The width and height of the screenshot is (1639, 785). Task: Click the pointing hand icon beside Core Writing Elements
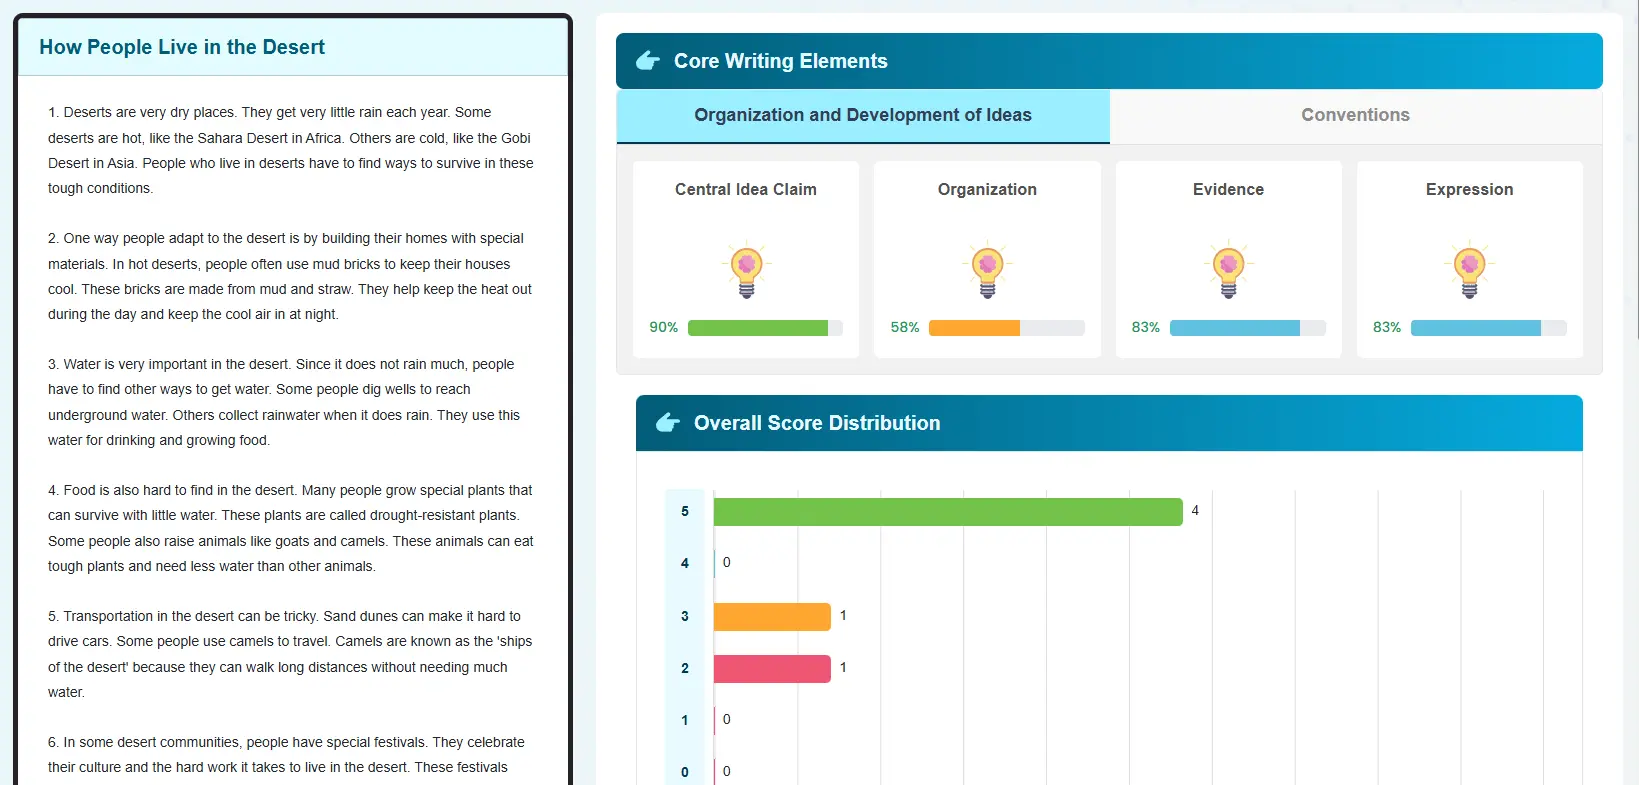coord(648,61)
